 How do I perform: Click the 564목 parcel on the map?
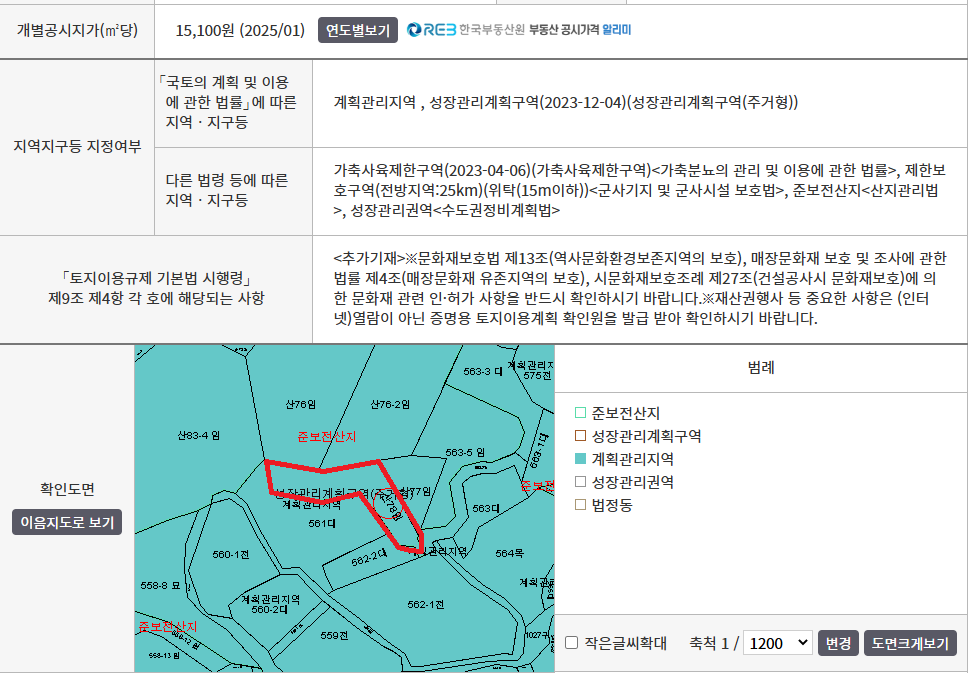(509, 553)
